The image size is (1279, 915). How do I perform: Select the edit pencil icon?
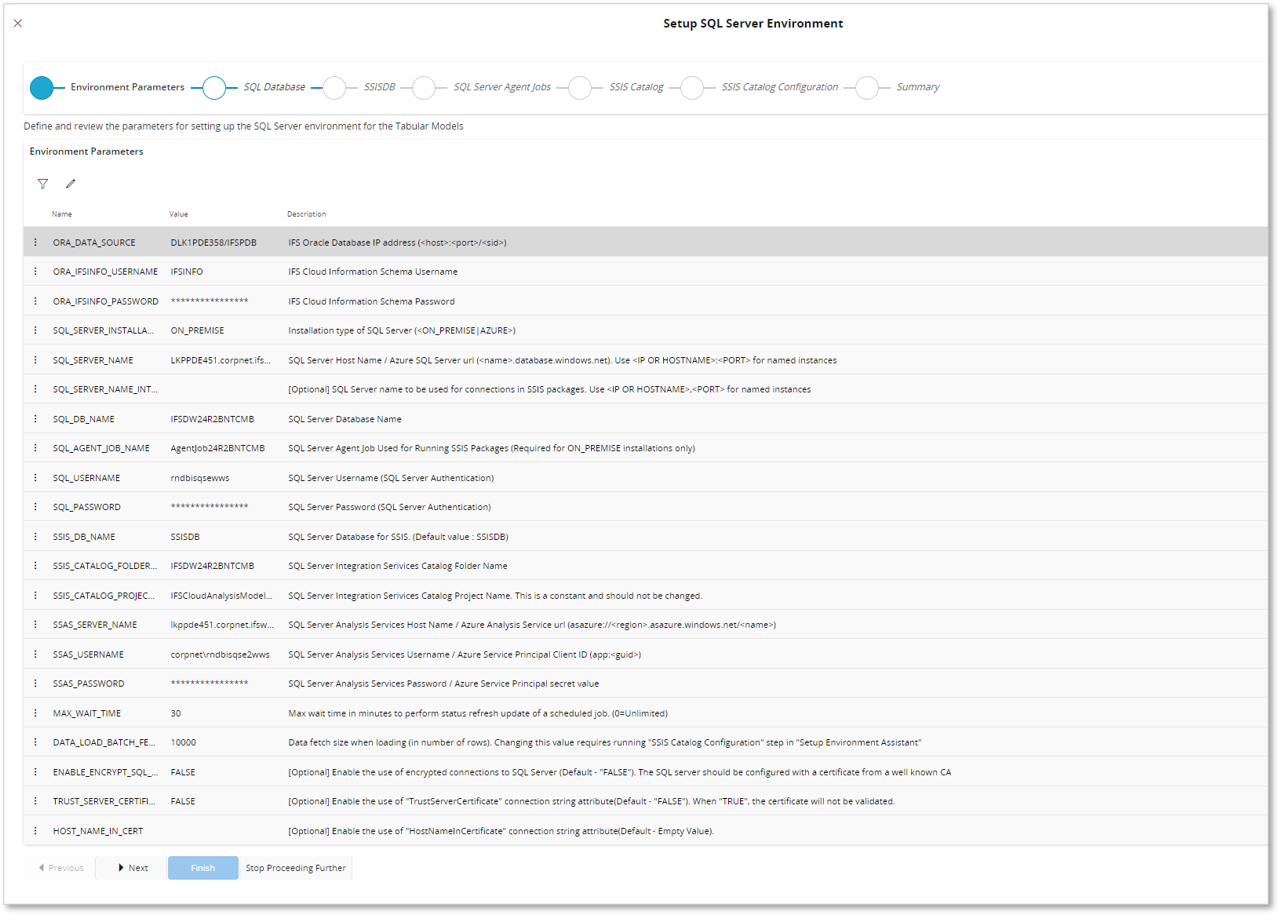[69, 183]
